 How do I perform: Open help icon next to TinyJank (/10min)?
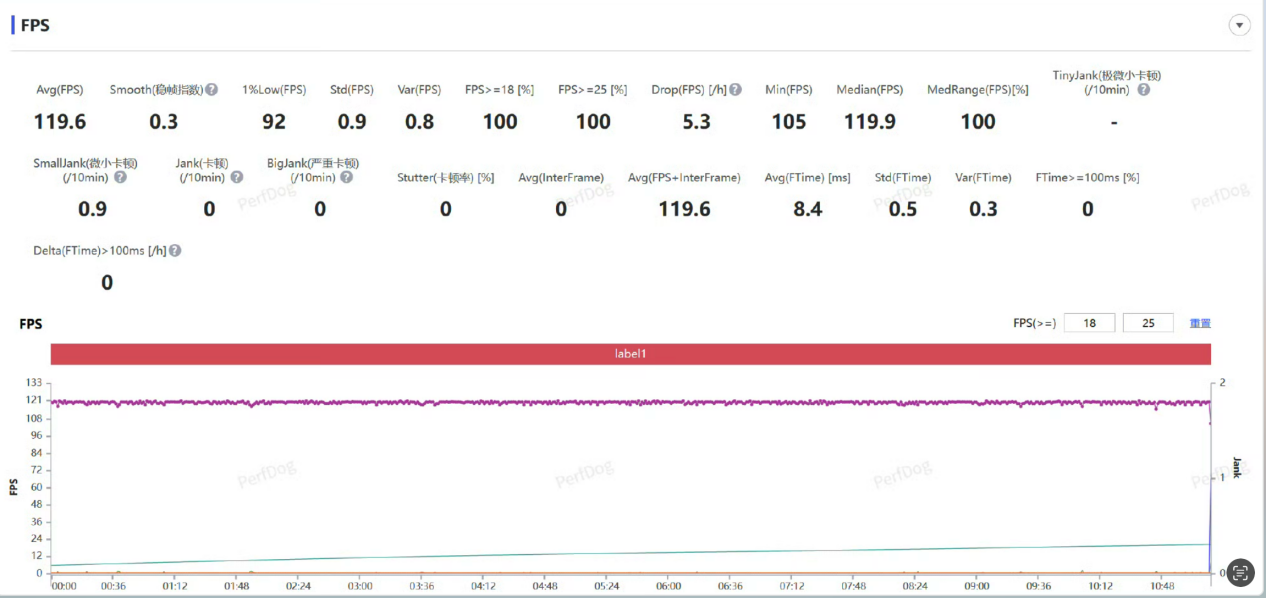pos(1143,89)
